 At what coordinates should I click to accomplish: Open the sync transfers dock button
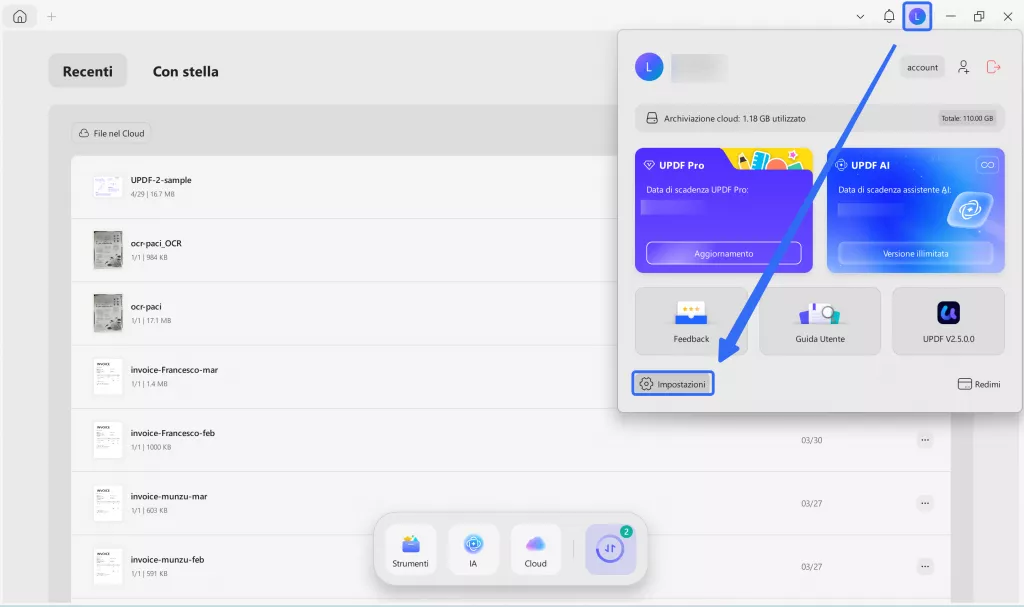pyautogui.click(x=611, y=550)
